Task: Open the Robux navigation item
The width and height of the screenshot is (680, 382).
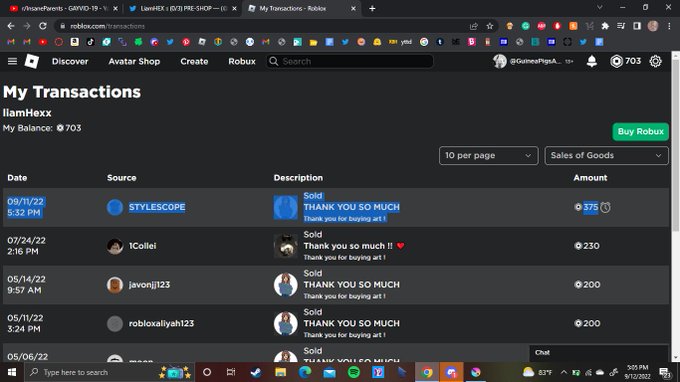Action: [242, 61]
